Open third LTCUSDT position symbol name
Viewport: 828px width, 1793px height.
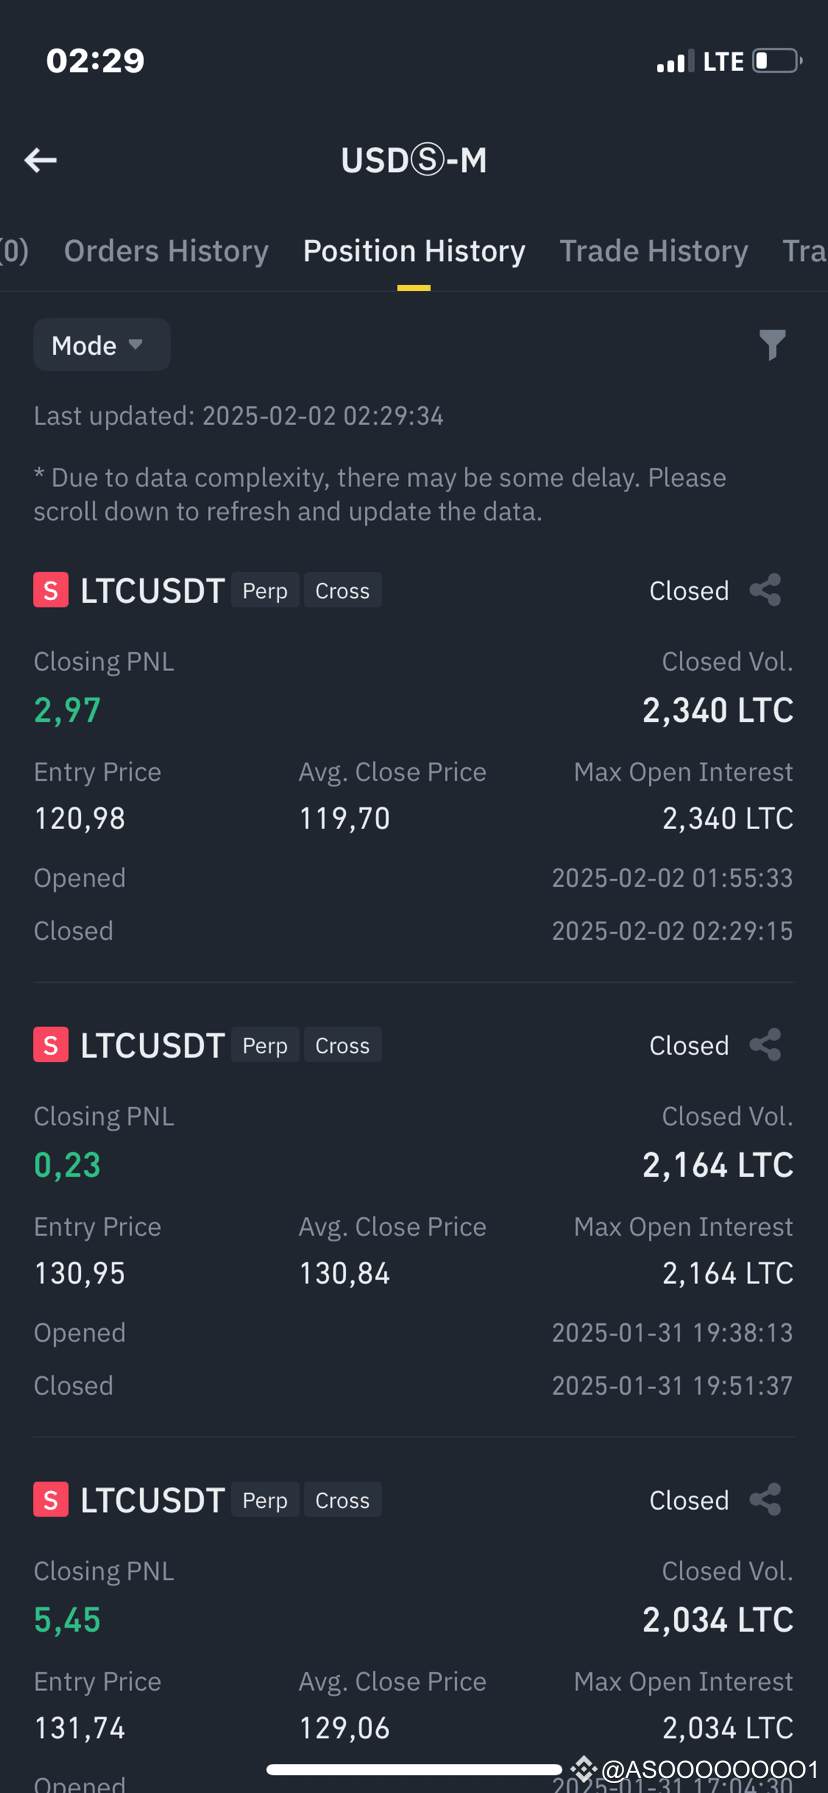(x=152, y=1501)
